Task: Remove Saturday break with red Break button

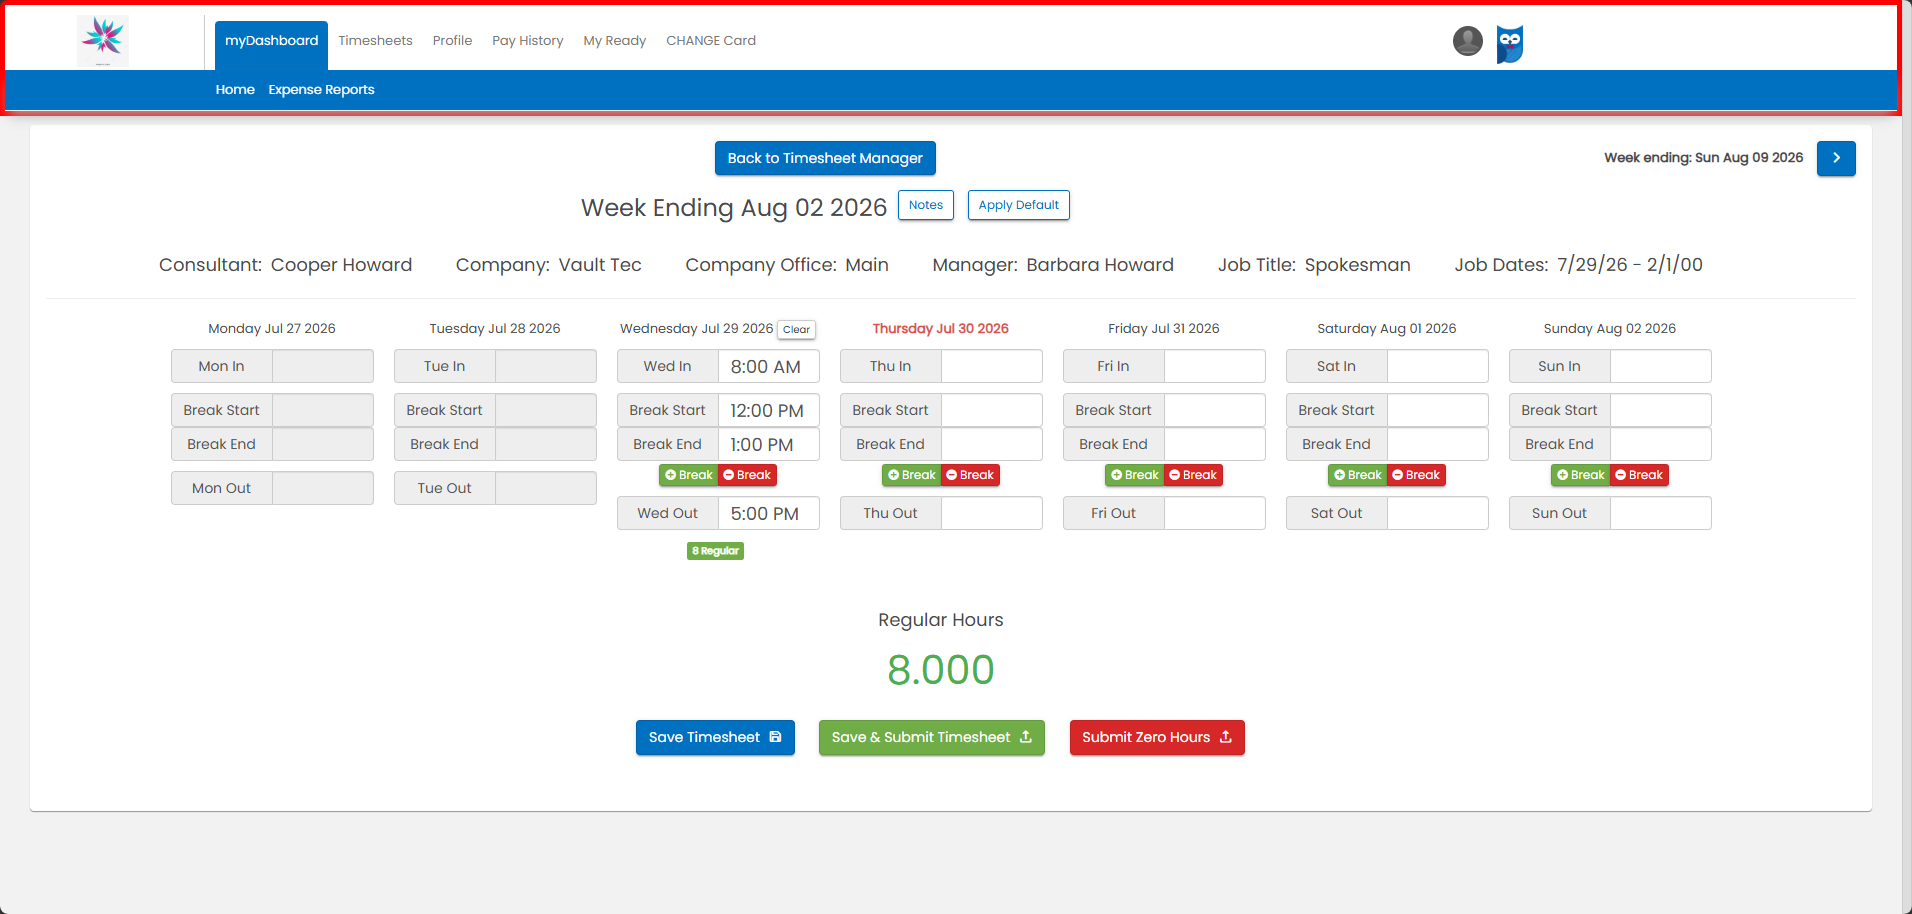Action: tap(1416, 475)
